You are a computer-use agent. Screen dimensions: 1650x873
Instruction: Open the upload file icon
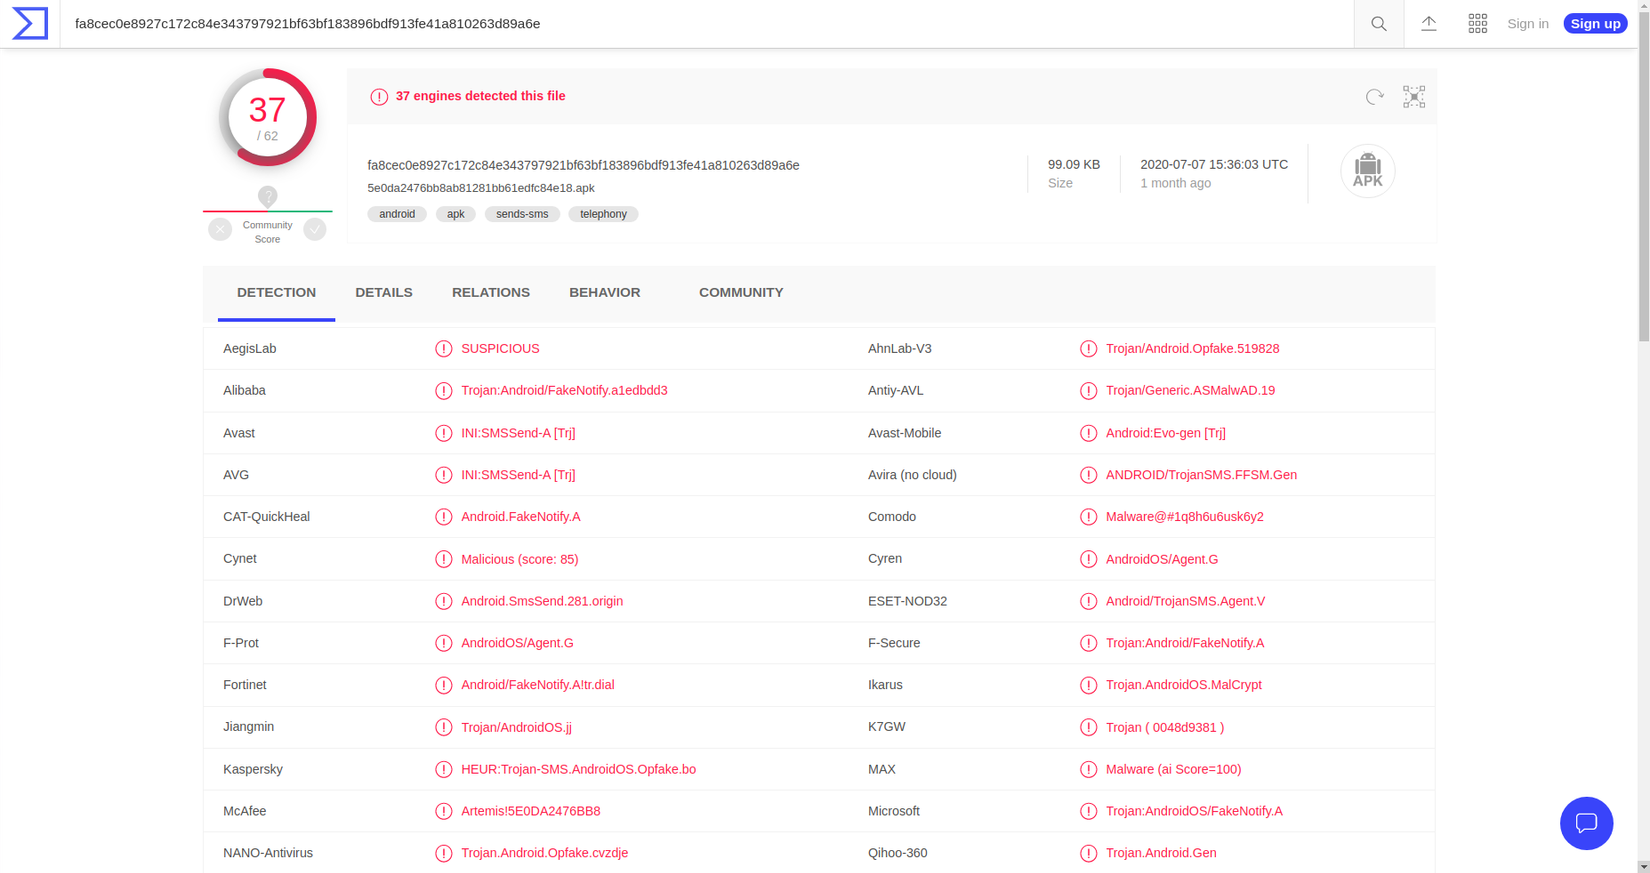pos(1429,24)
